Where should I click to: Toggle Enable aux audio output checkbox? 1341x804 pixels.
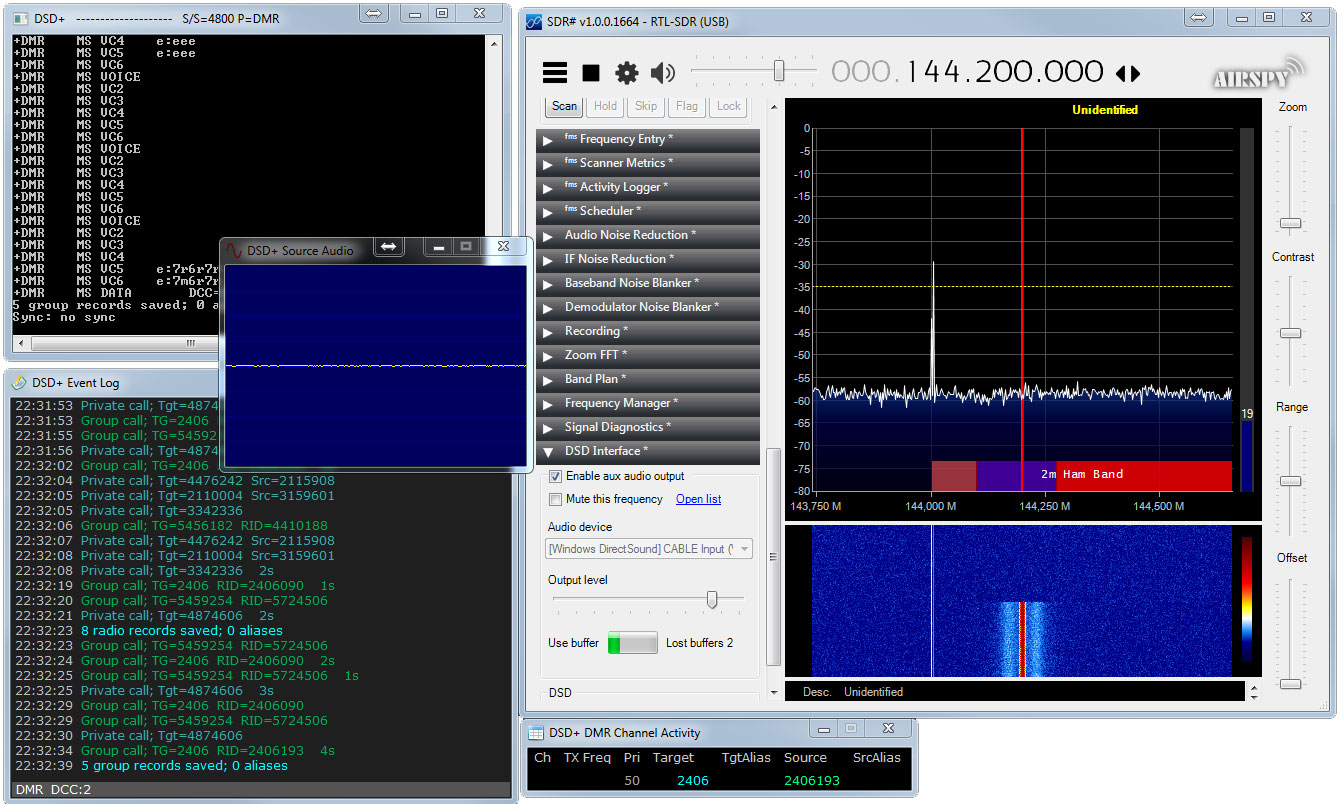[555, 476]
